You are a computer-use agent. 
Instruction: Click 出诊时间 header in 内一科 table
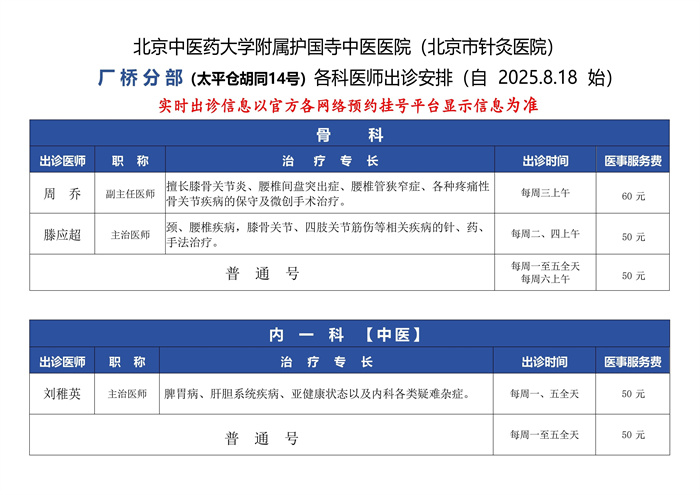pyautogui.click(x=544, y=362)
